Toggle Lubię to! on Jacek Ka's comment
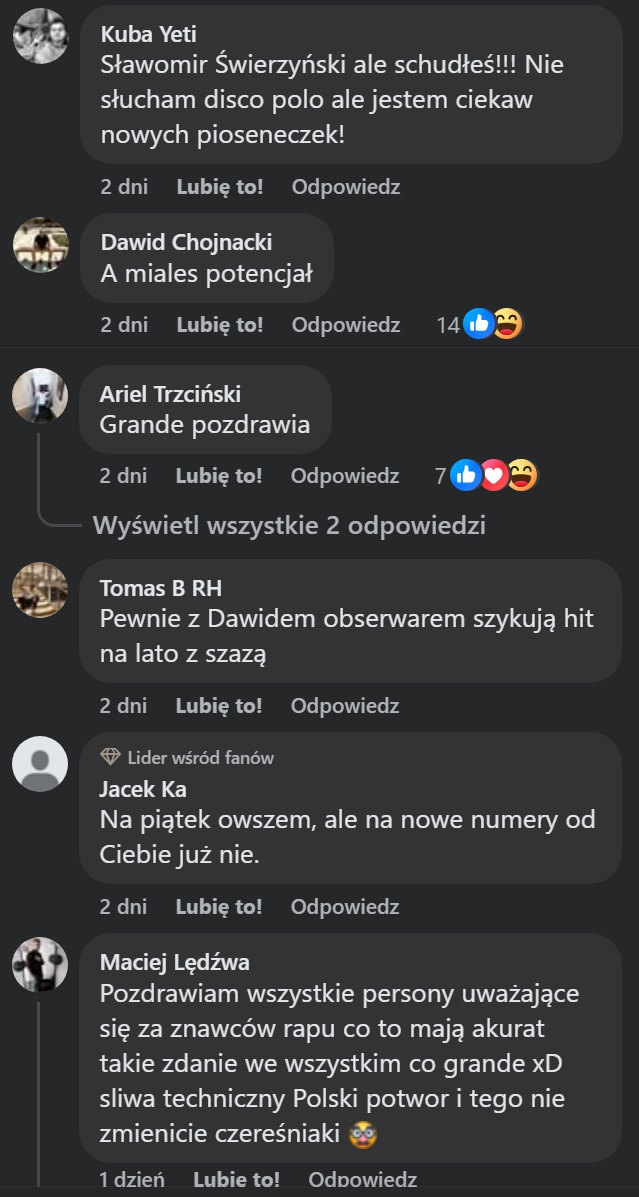The image size is (639, 1197). coord(219,907)
